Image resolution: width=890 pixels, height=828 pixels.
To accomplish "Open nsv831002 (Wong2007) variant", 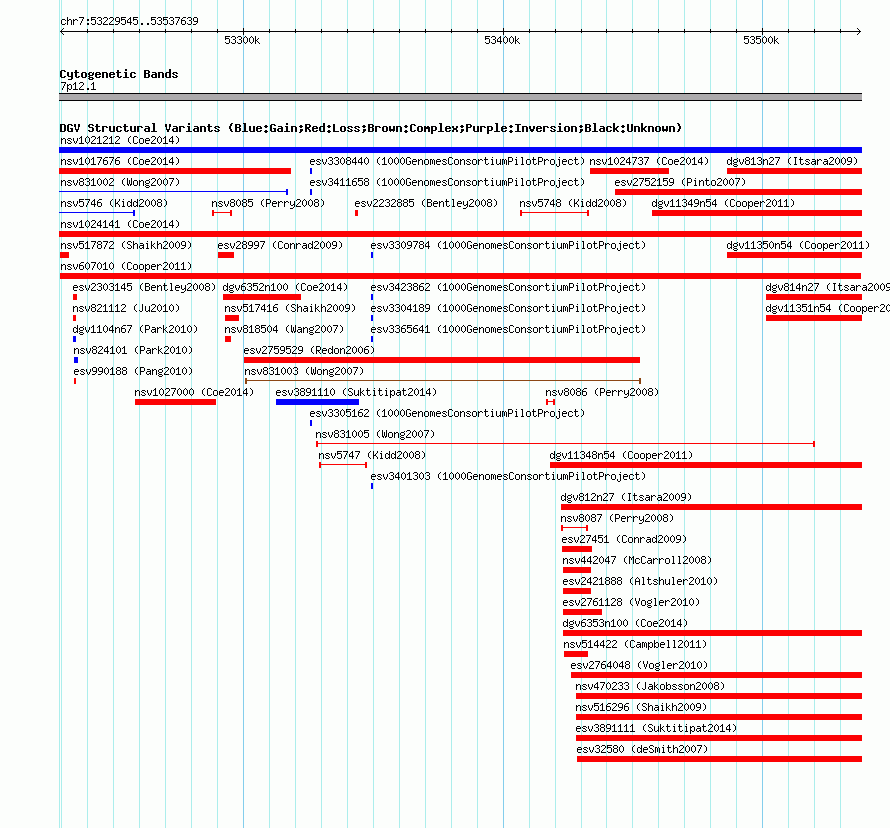I will point(120,182).
